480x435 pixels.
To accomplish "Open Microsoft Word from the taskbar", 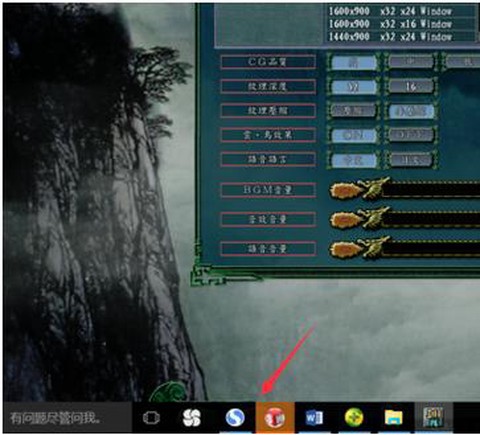I will point(314,417).
